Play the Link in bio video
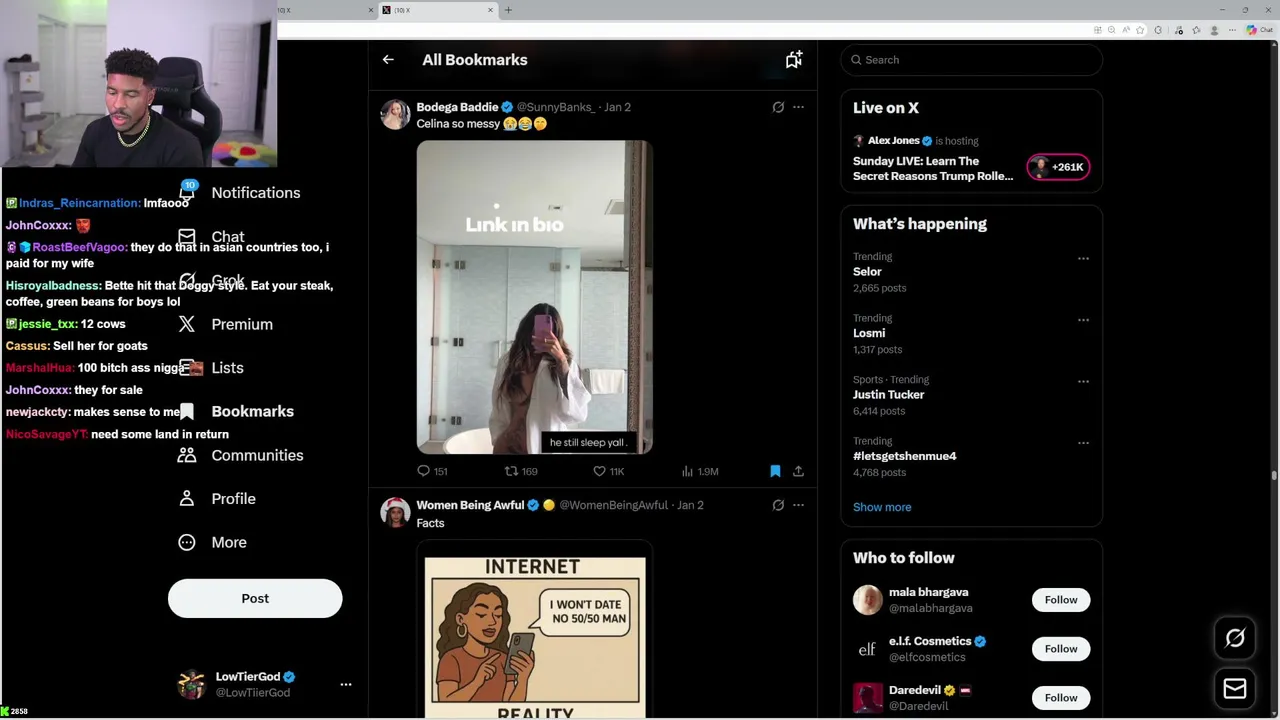The height and width of the screenshot is (720, 1280). coord(534,297)
